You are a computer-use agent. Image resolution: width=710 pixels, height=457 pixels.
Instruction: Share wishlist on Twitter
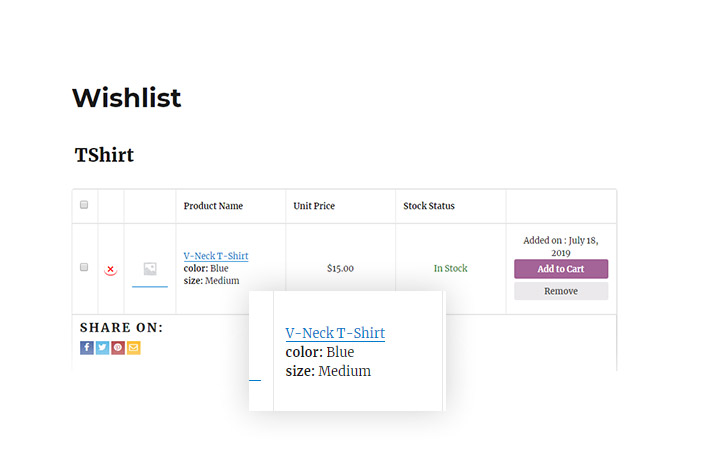[102, 347]
